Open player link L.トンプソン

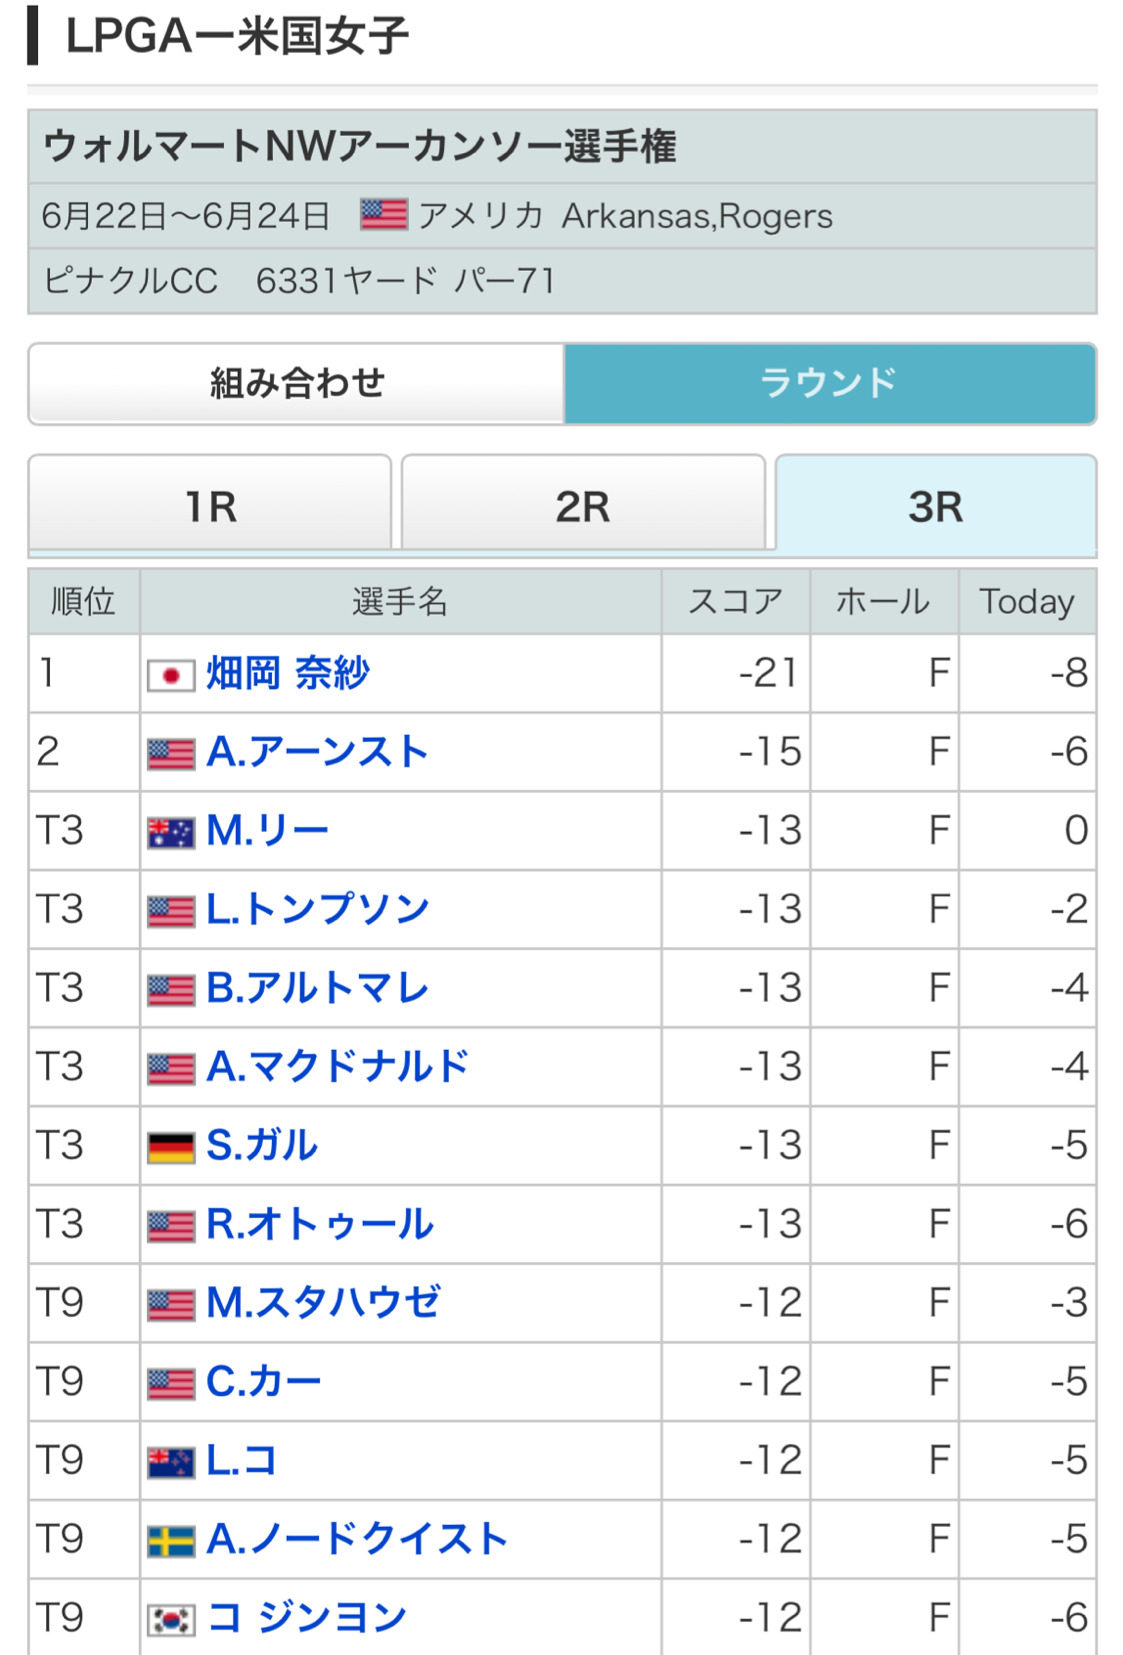(x=318, y=910)
